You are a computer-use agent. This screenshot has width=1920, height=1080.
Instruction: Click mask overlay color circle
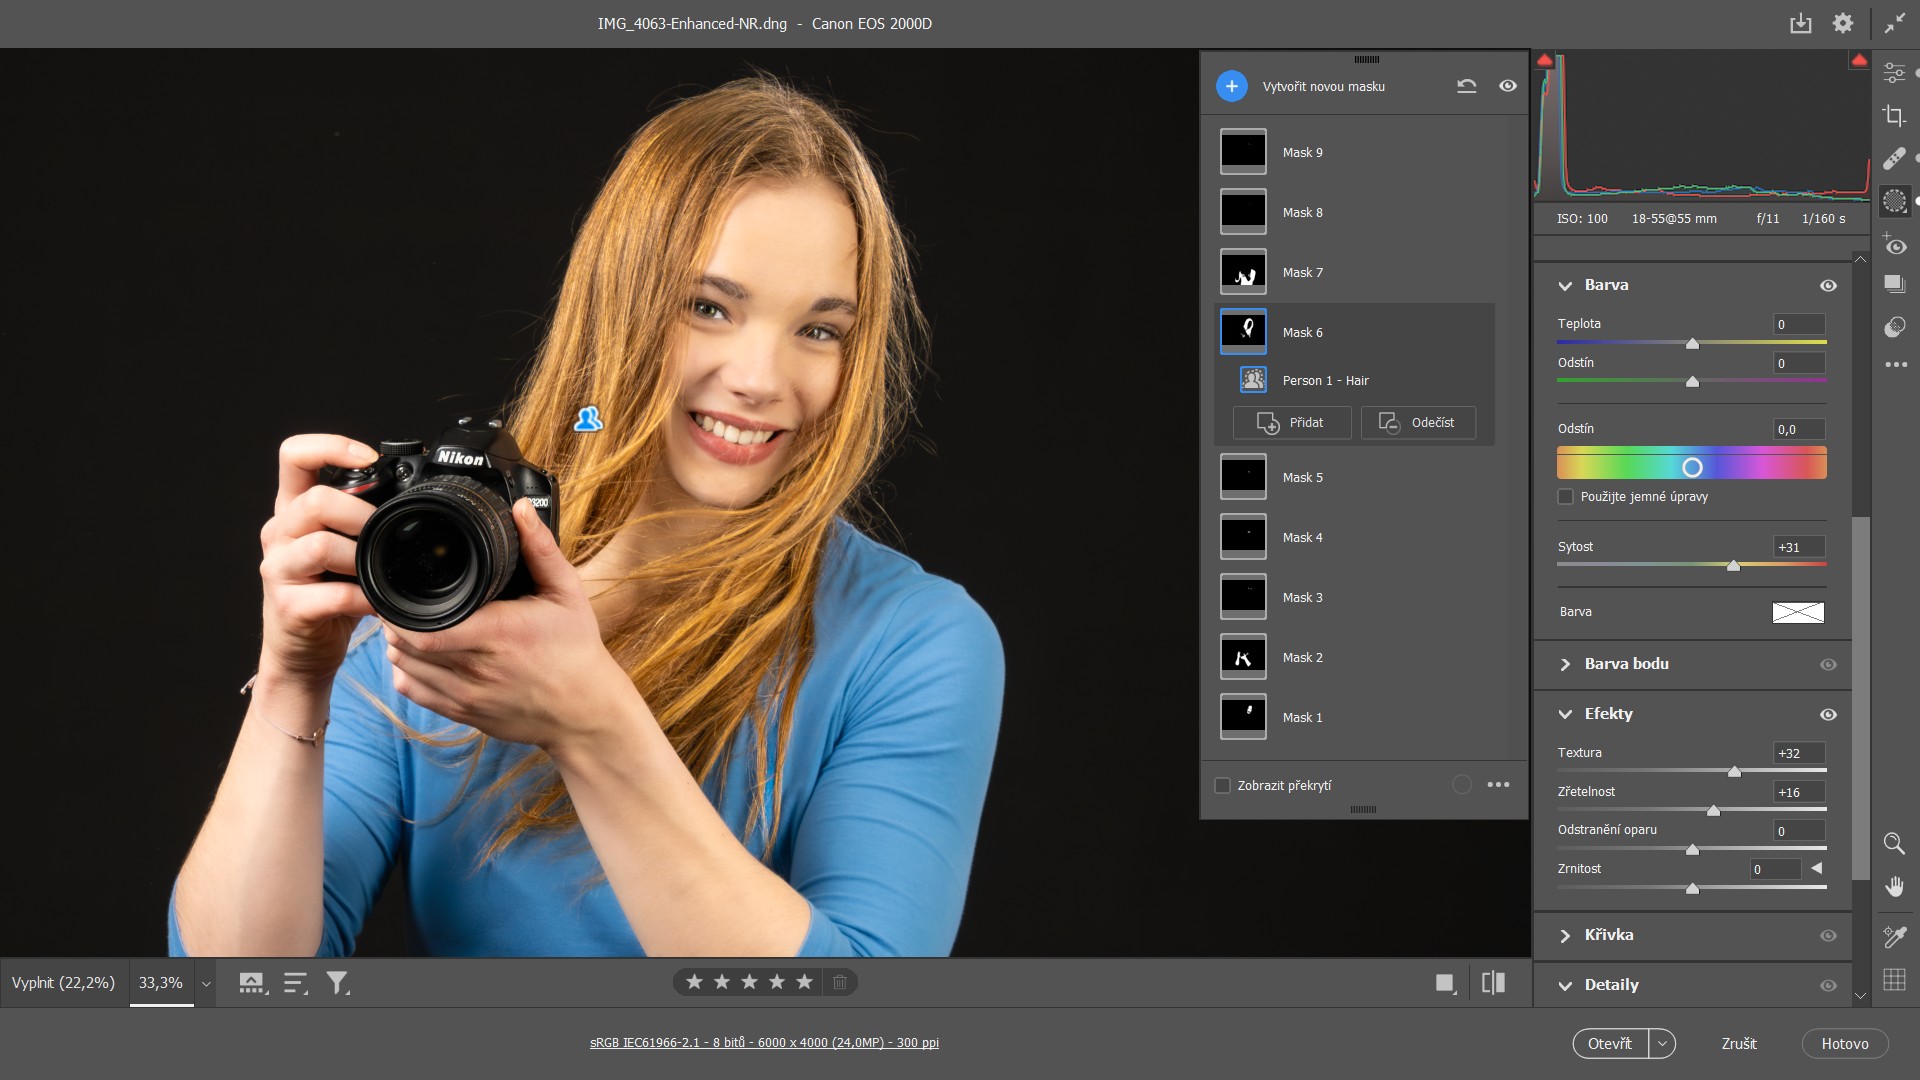pos(1462,785)
